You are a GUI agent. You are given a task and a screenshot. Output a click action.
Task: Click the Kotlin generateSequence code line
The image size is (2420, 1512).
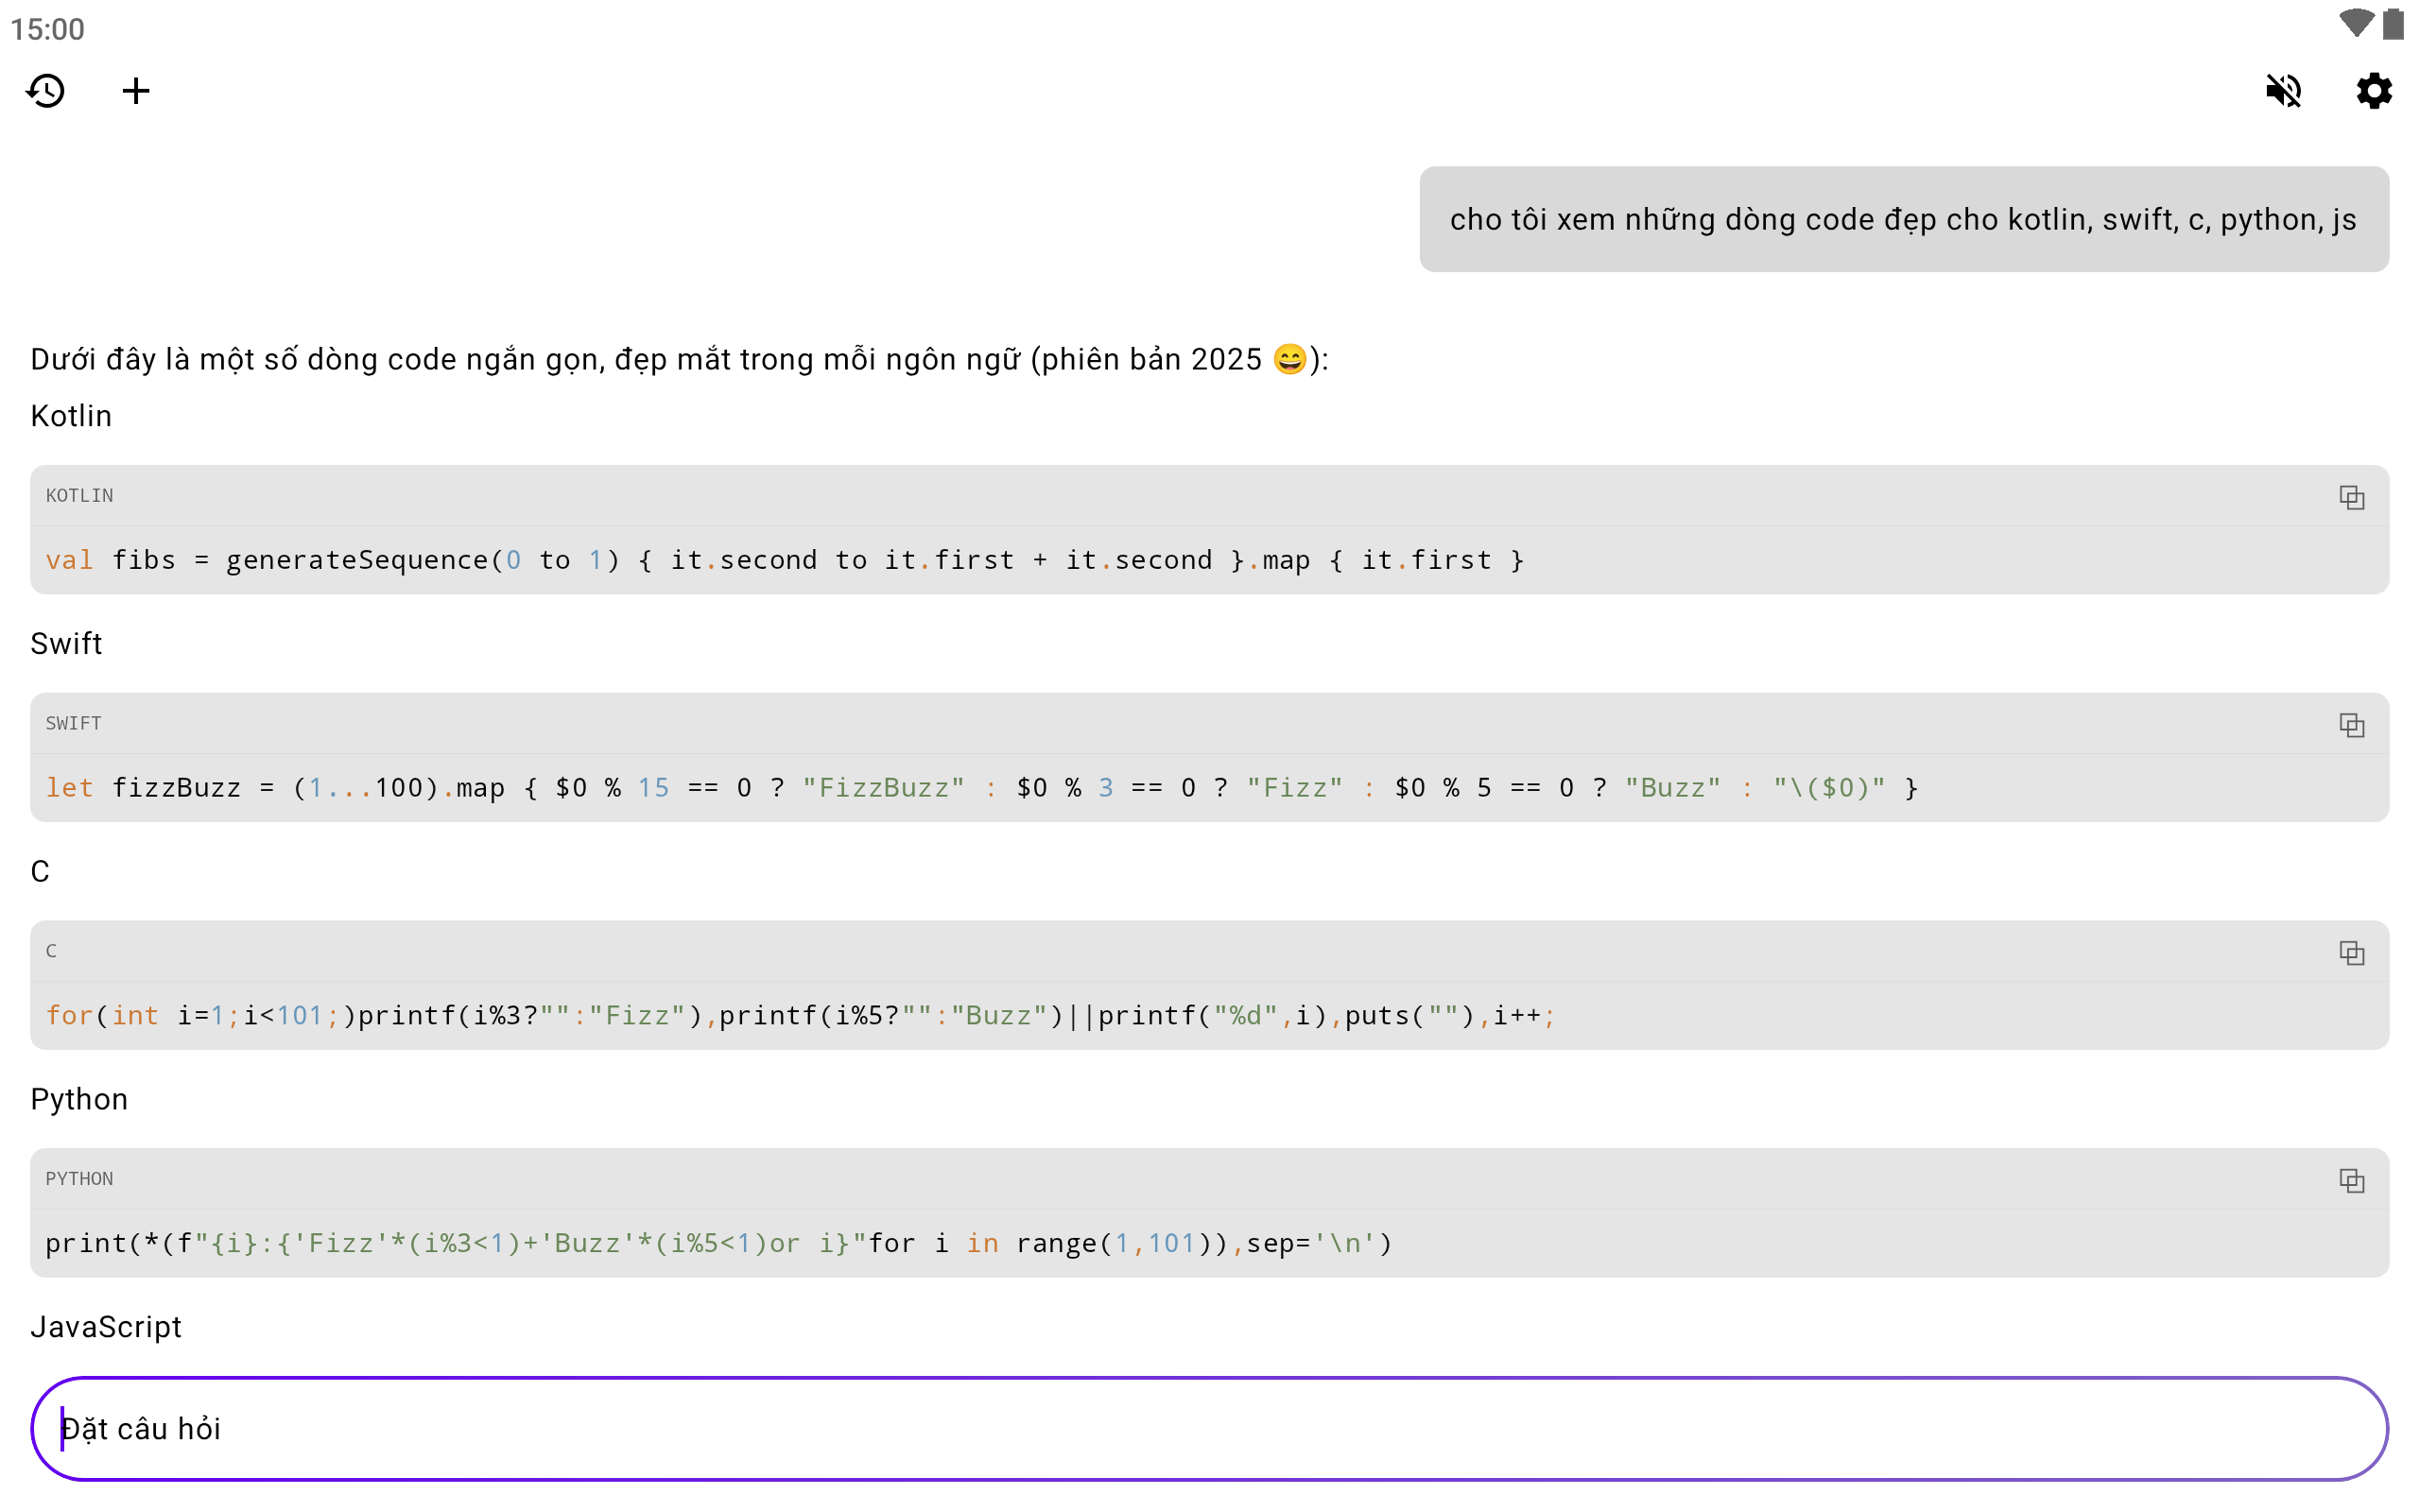(785, 560)
